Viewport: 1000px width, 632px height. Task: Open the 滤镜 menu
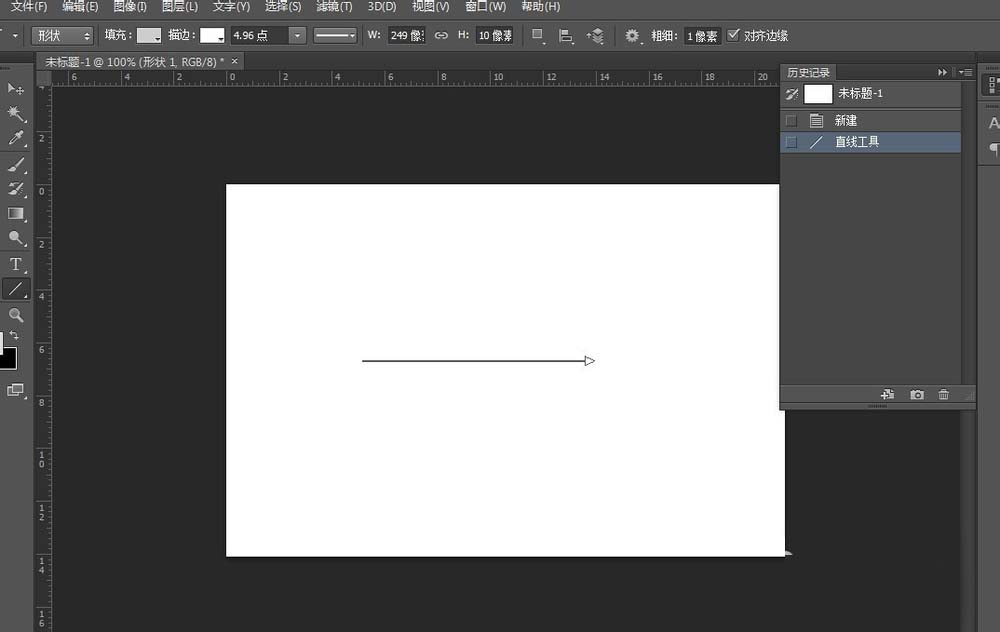coord(333,6)
